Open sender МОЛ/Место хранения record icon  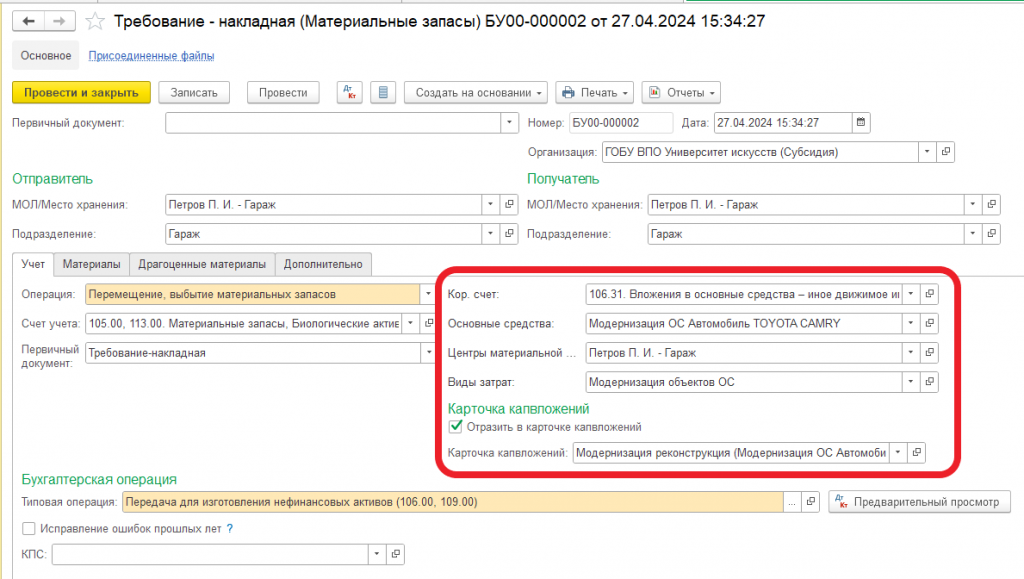click(x=509, y=204)
